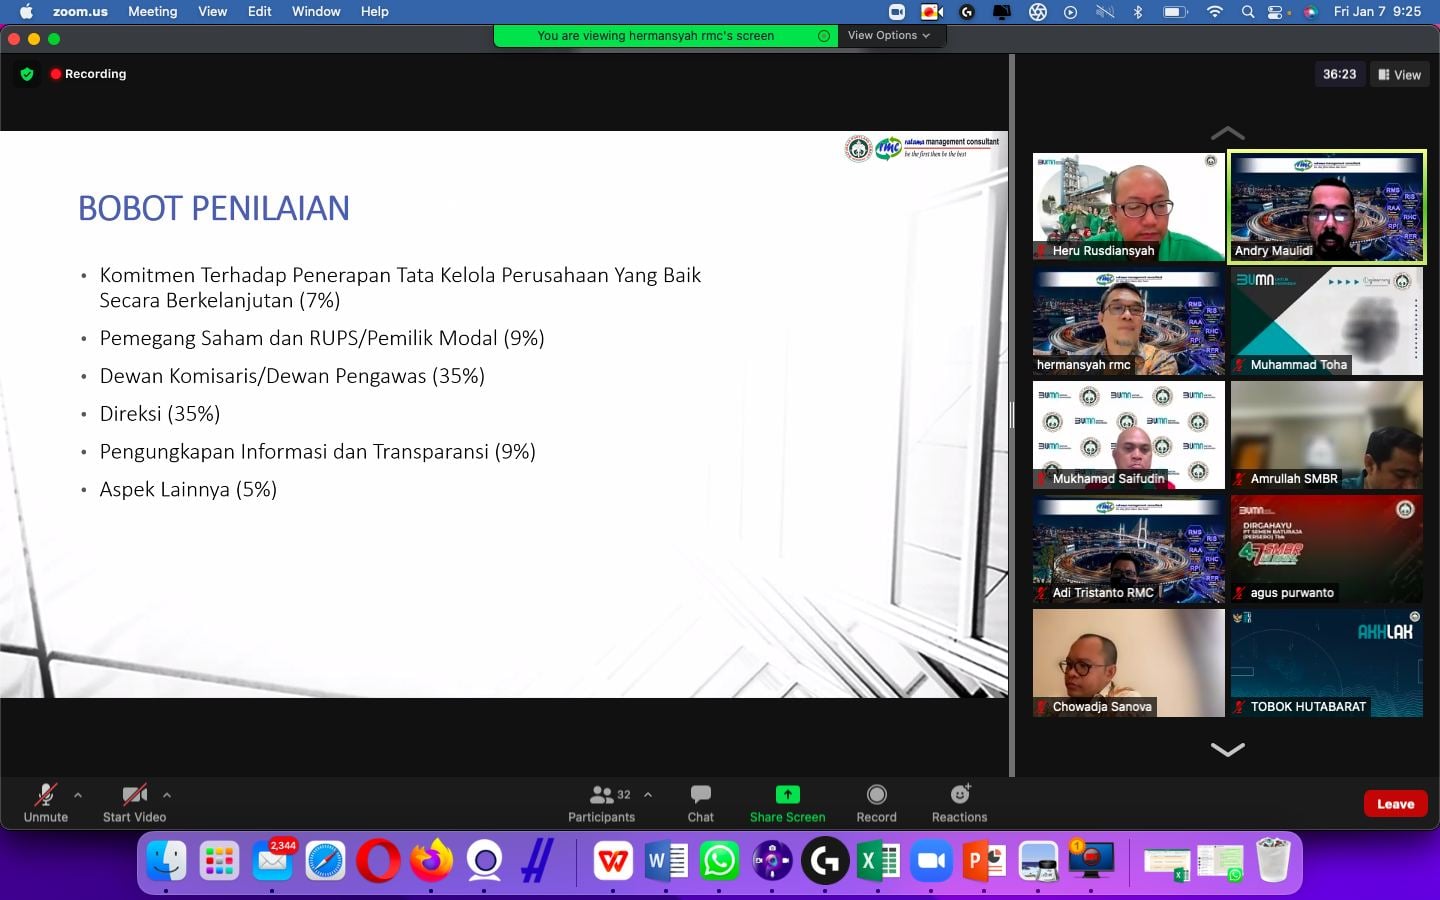This screenshot has height=900, width=1440.
Task: Open the View Options dropdown
Action: [x=888, y=36]
